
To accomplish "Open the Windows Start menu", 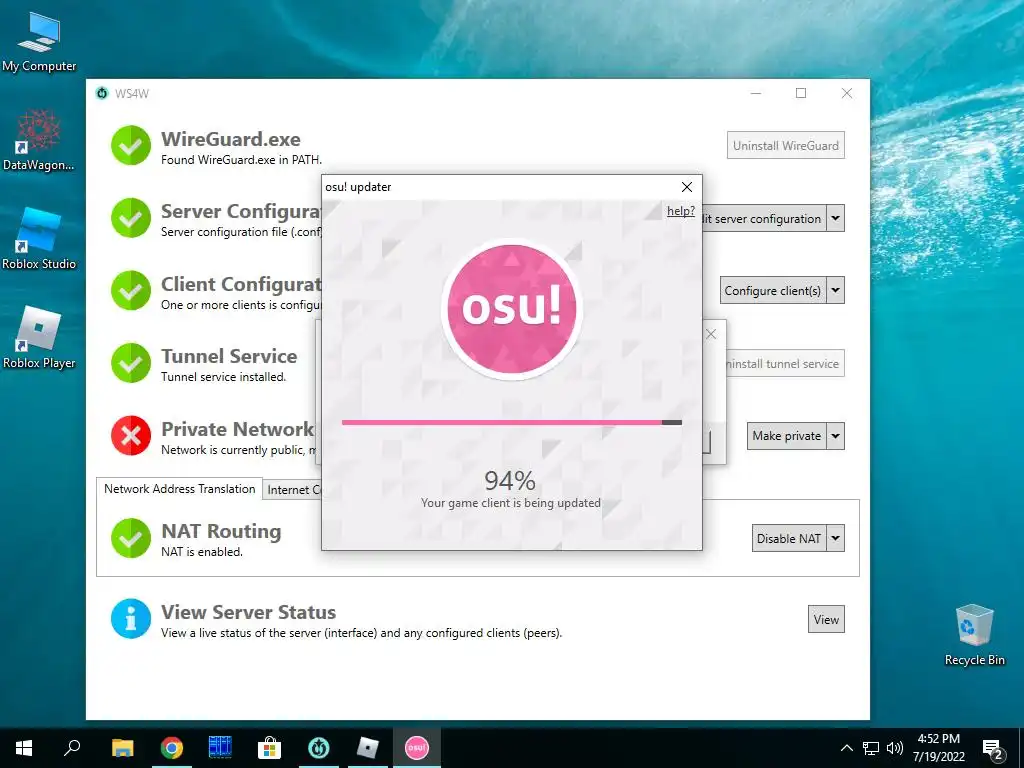I will click(24, 748).
